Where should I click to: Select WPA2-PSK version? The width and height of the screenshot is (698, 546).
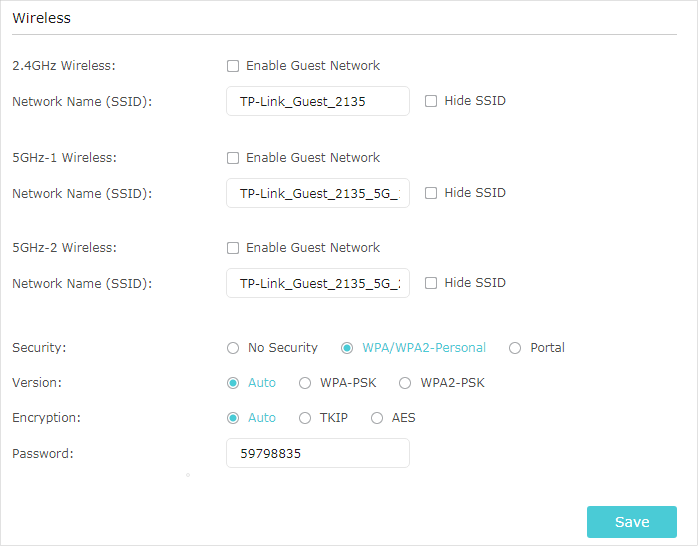pos(405,383)
